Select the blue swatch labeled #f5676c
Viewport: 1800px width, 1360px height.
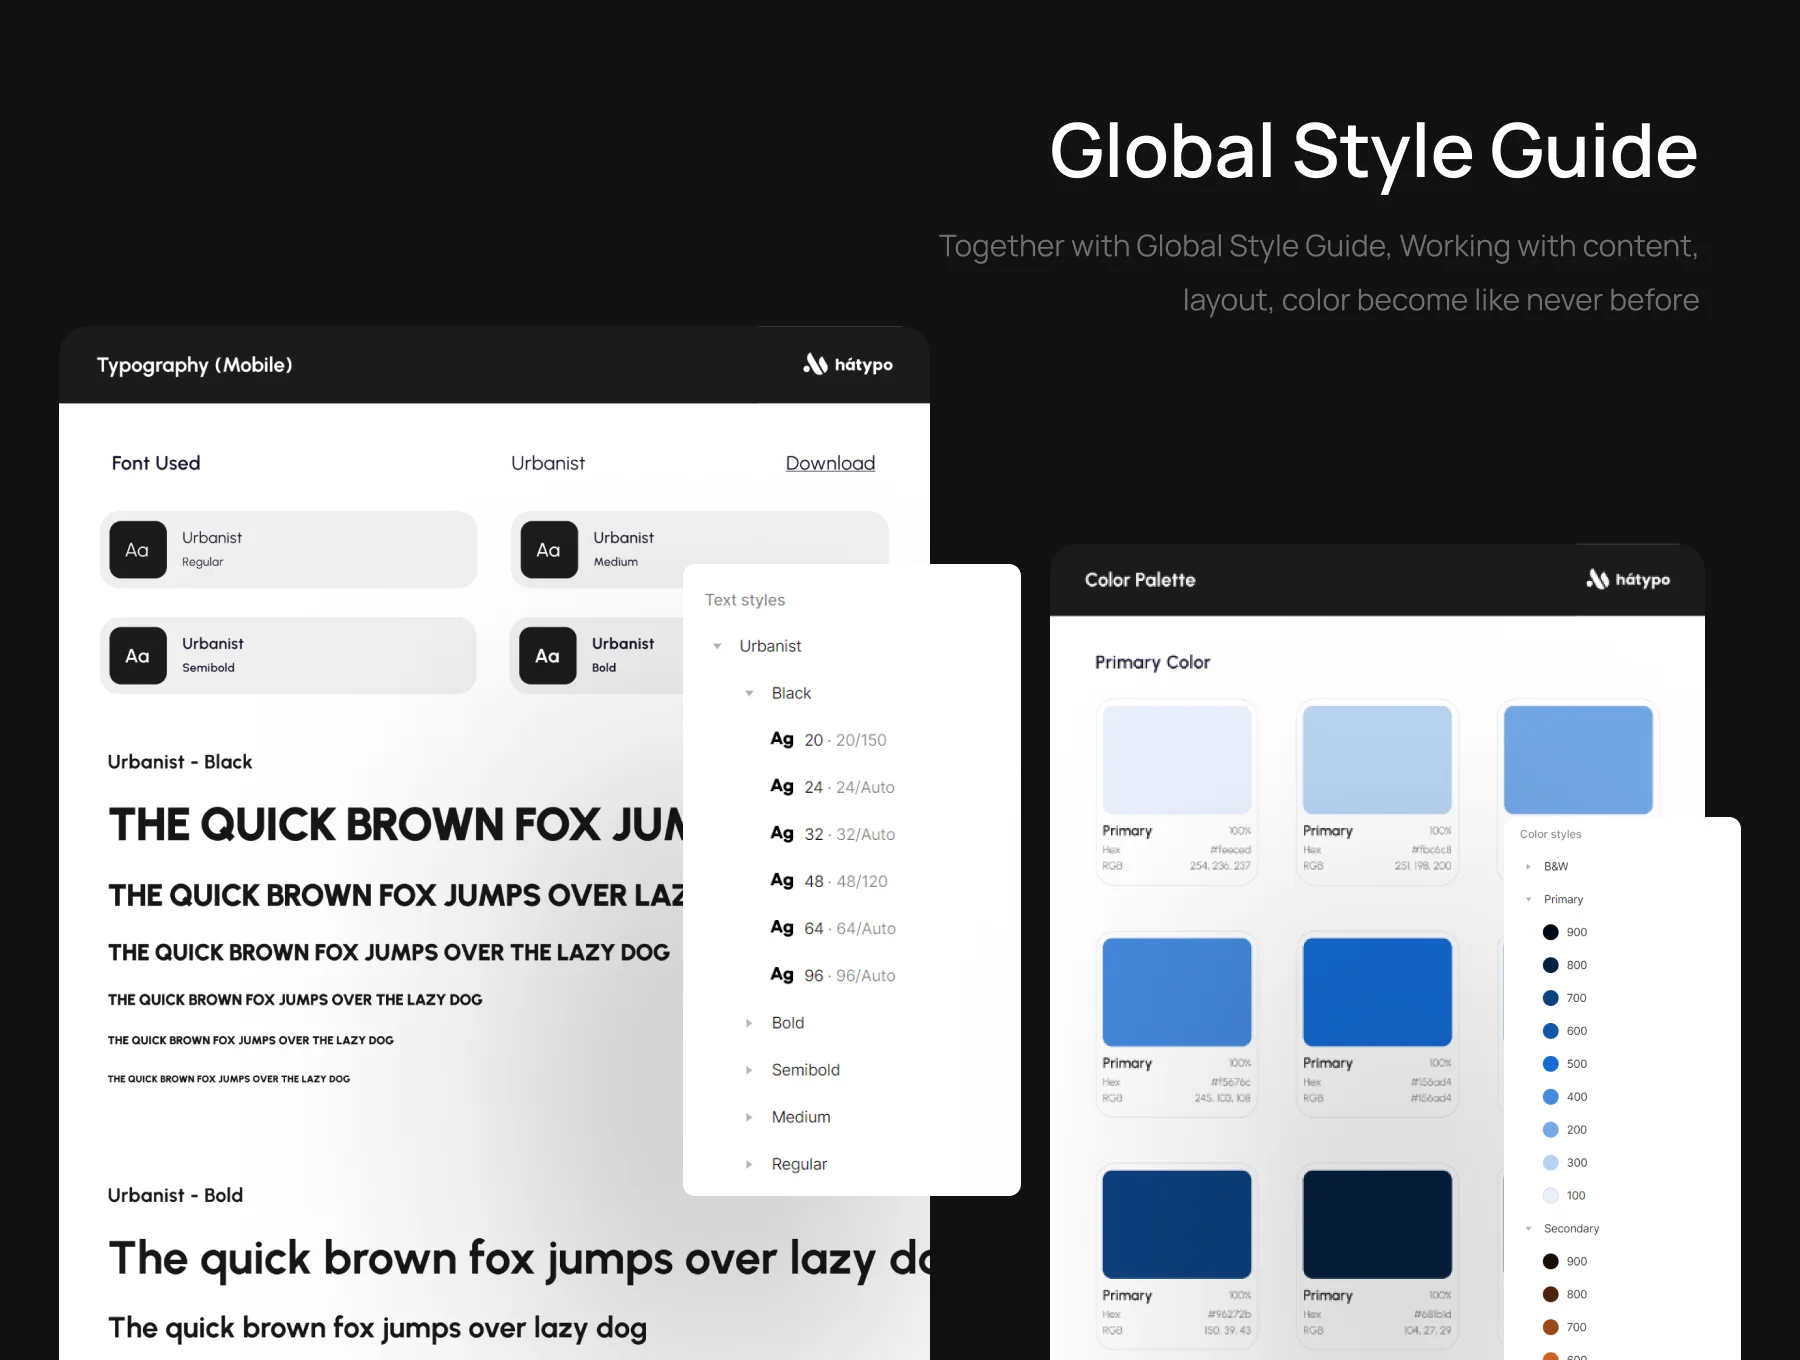(1177, 992)
